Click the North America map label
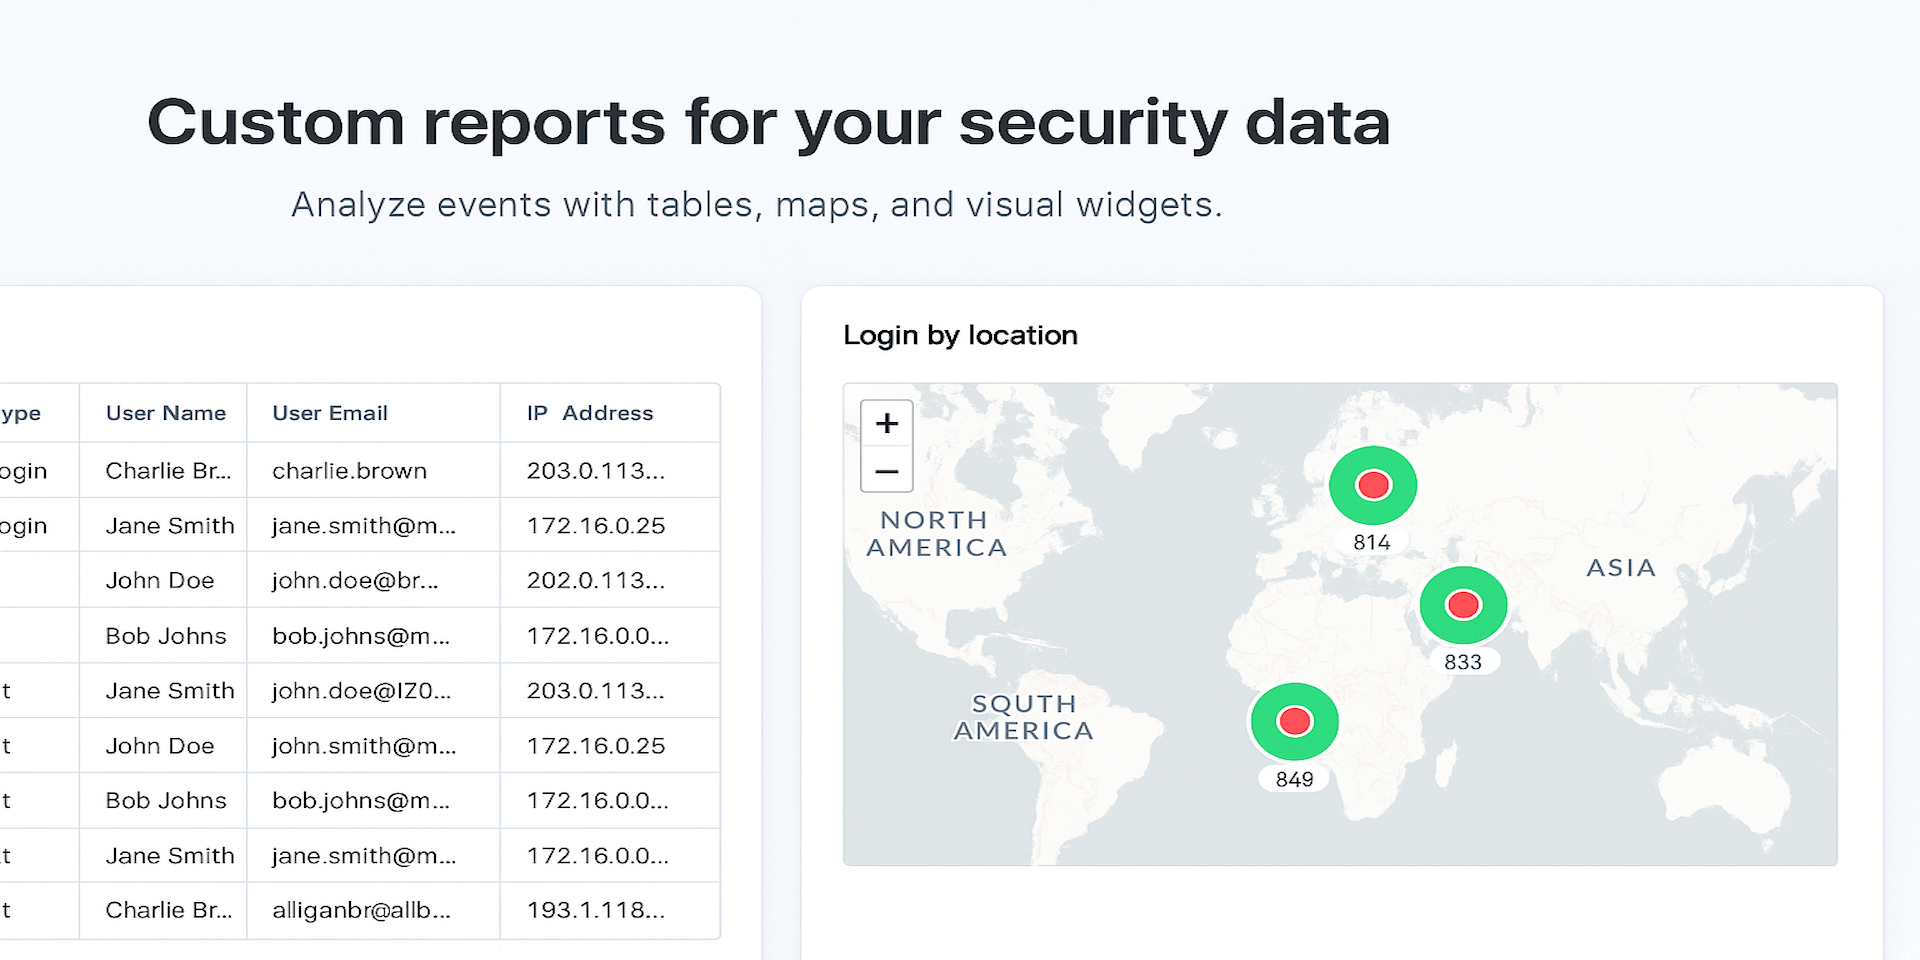This screenshot has width=1920, height=960. coord(936,534)
